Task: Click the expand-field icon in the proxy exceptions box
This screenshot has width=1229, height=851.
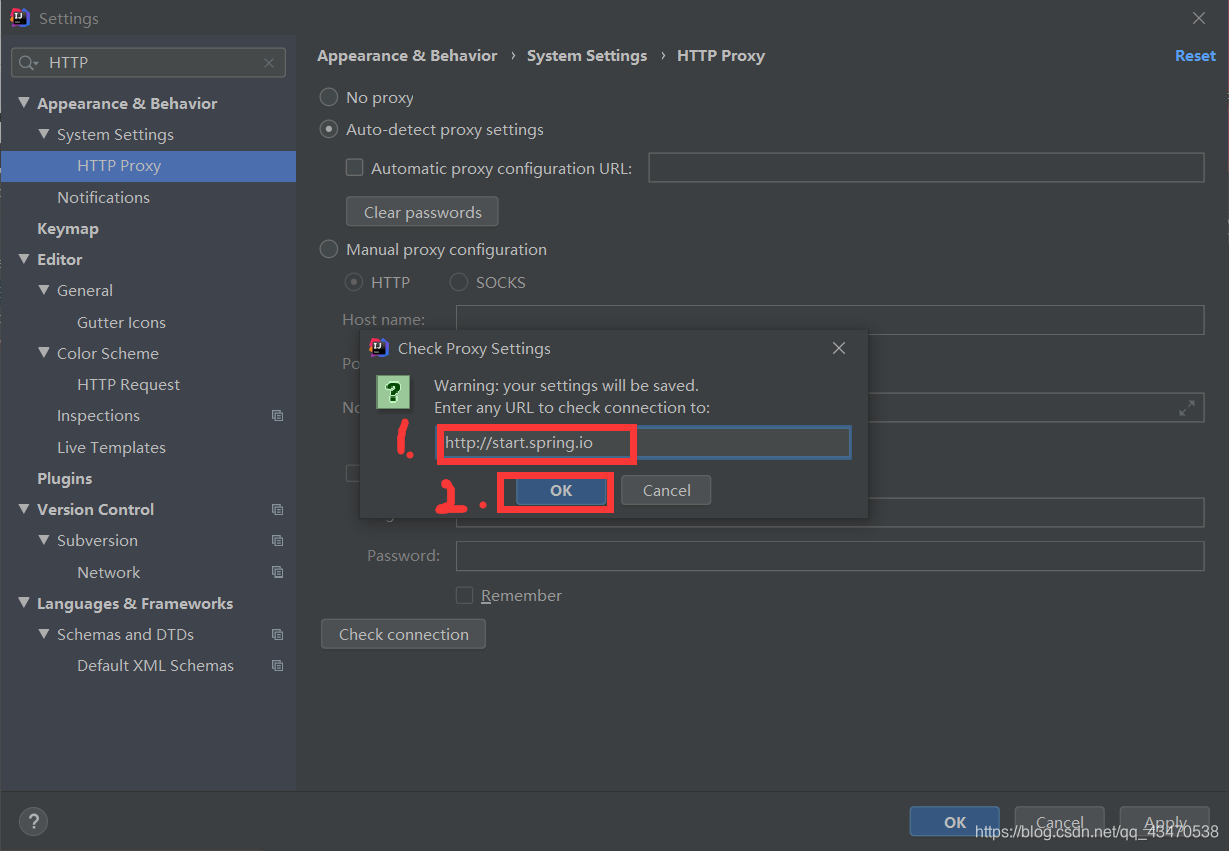Action: 1186,407
